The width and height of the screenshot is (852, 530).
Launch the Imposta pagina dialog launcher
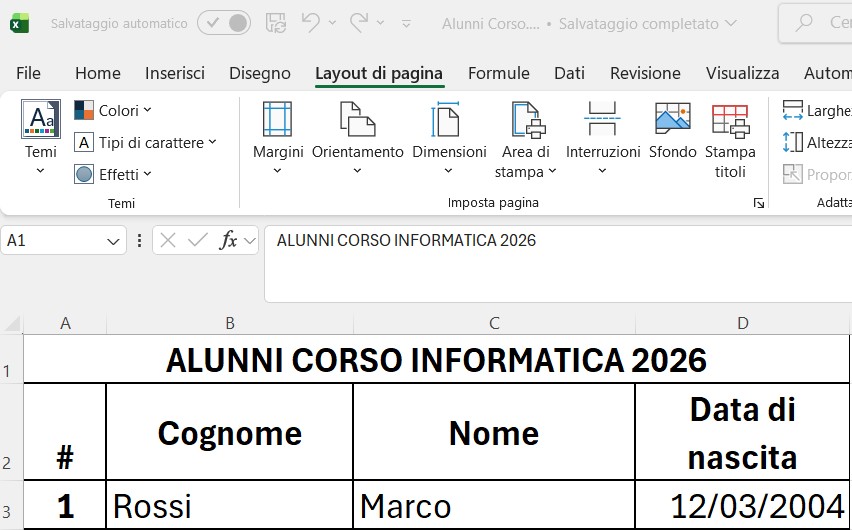tap(759, 203)
